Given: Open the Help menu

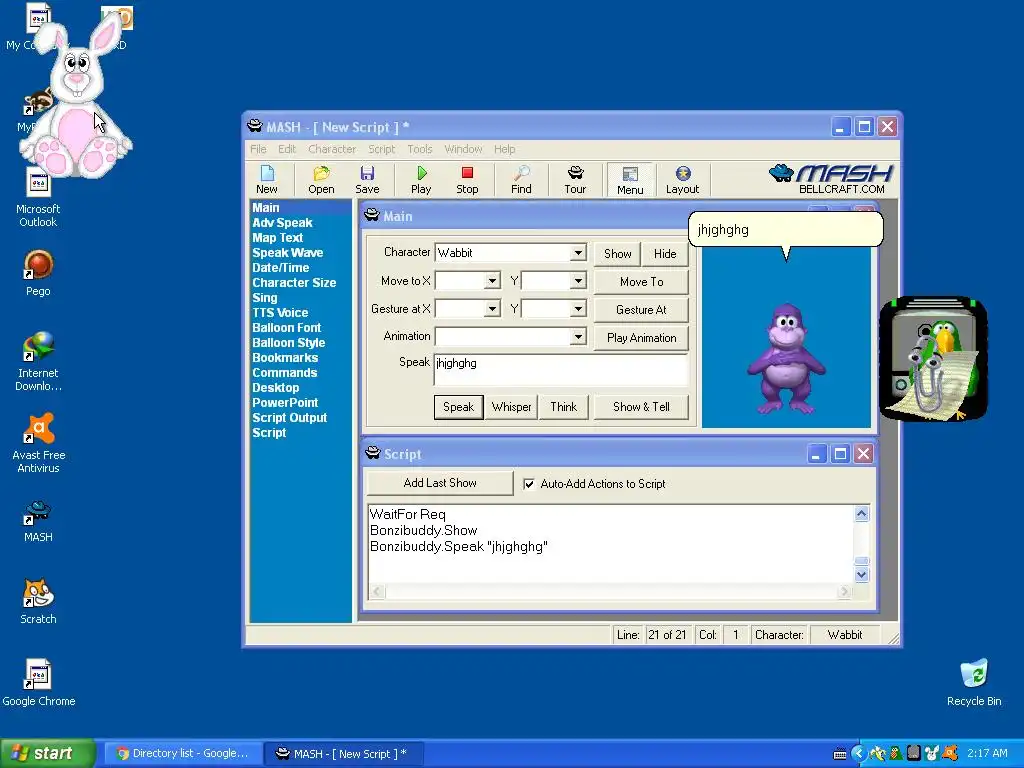Looking at the screenshot, I should pyautogui.click(x=504, y=149).
